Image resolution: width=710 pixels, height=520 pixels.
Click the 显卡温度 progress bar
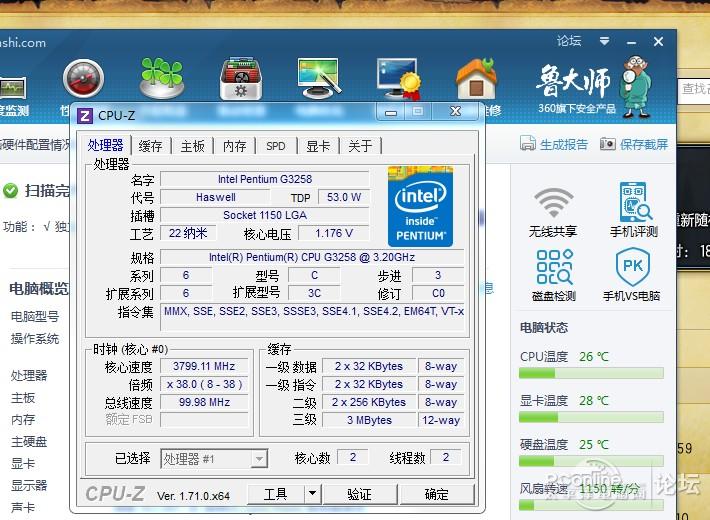(x=591, y=417)
